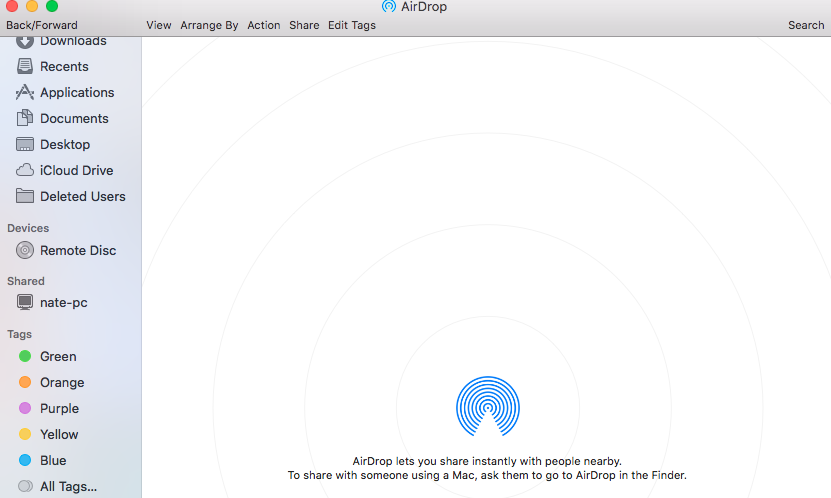The width and height of the screenshot is (831, 498).
Task: Click the green zoom window button
Action: (x=52, y=6)
